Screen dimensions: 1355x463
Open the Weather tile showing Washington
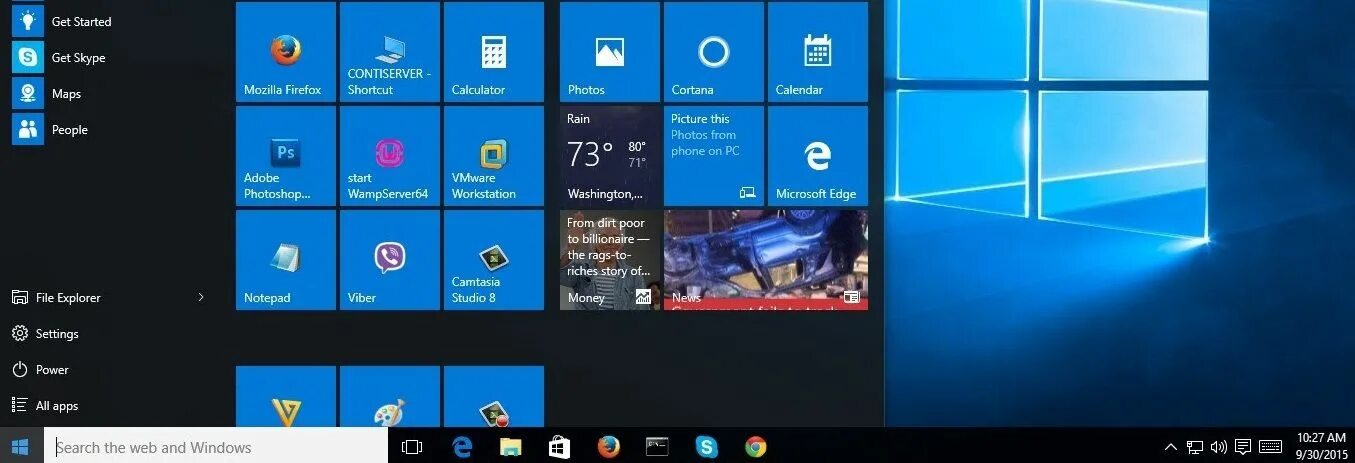coord(609,156)
